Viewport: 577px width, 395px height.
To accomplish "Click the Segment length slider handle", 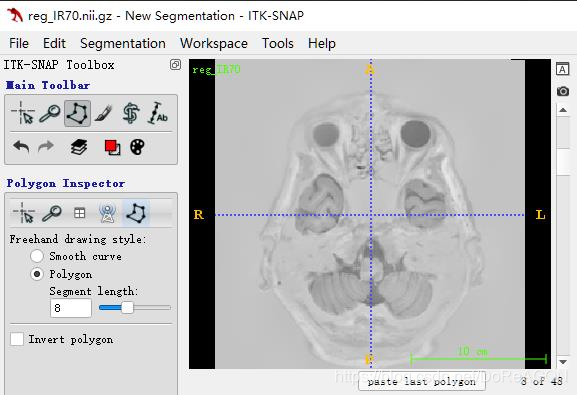I will tap(127, 307).
